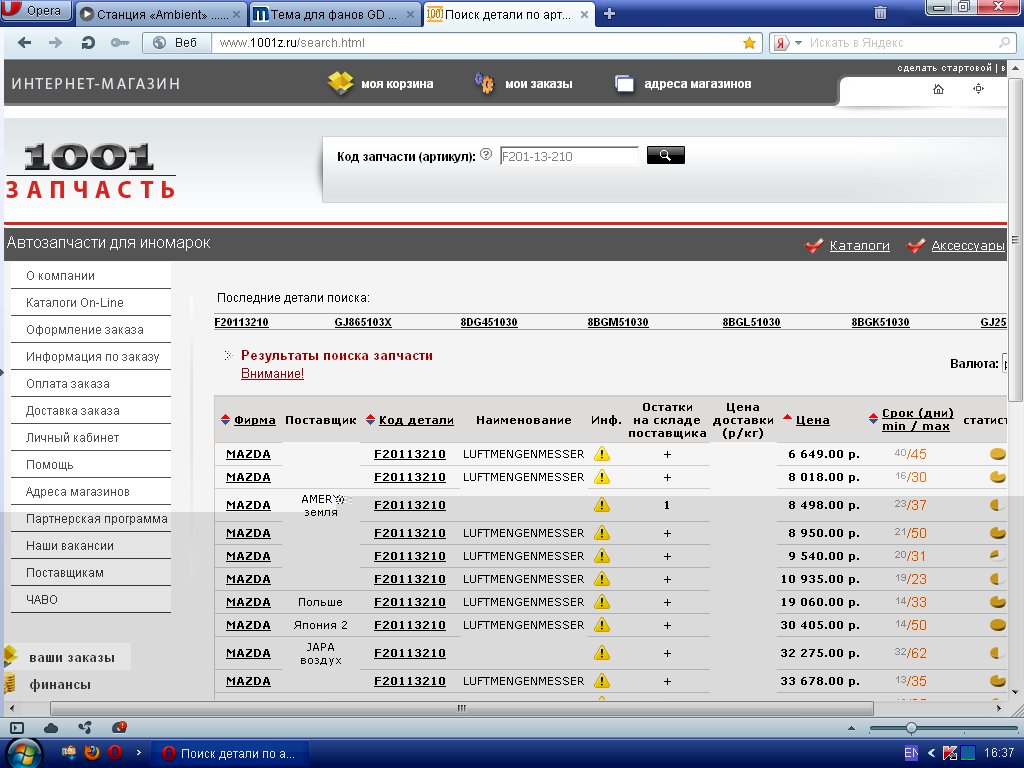Click F20113210 code in 9 540.00 р. row
1024x768 pixels.
coord(409,556)
